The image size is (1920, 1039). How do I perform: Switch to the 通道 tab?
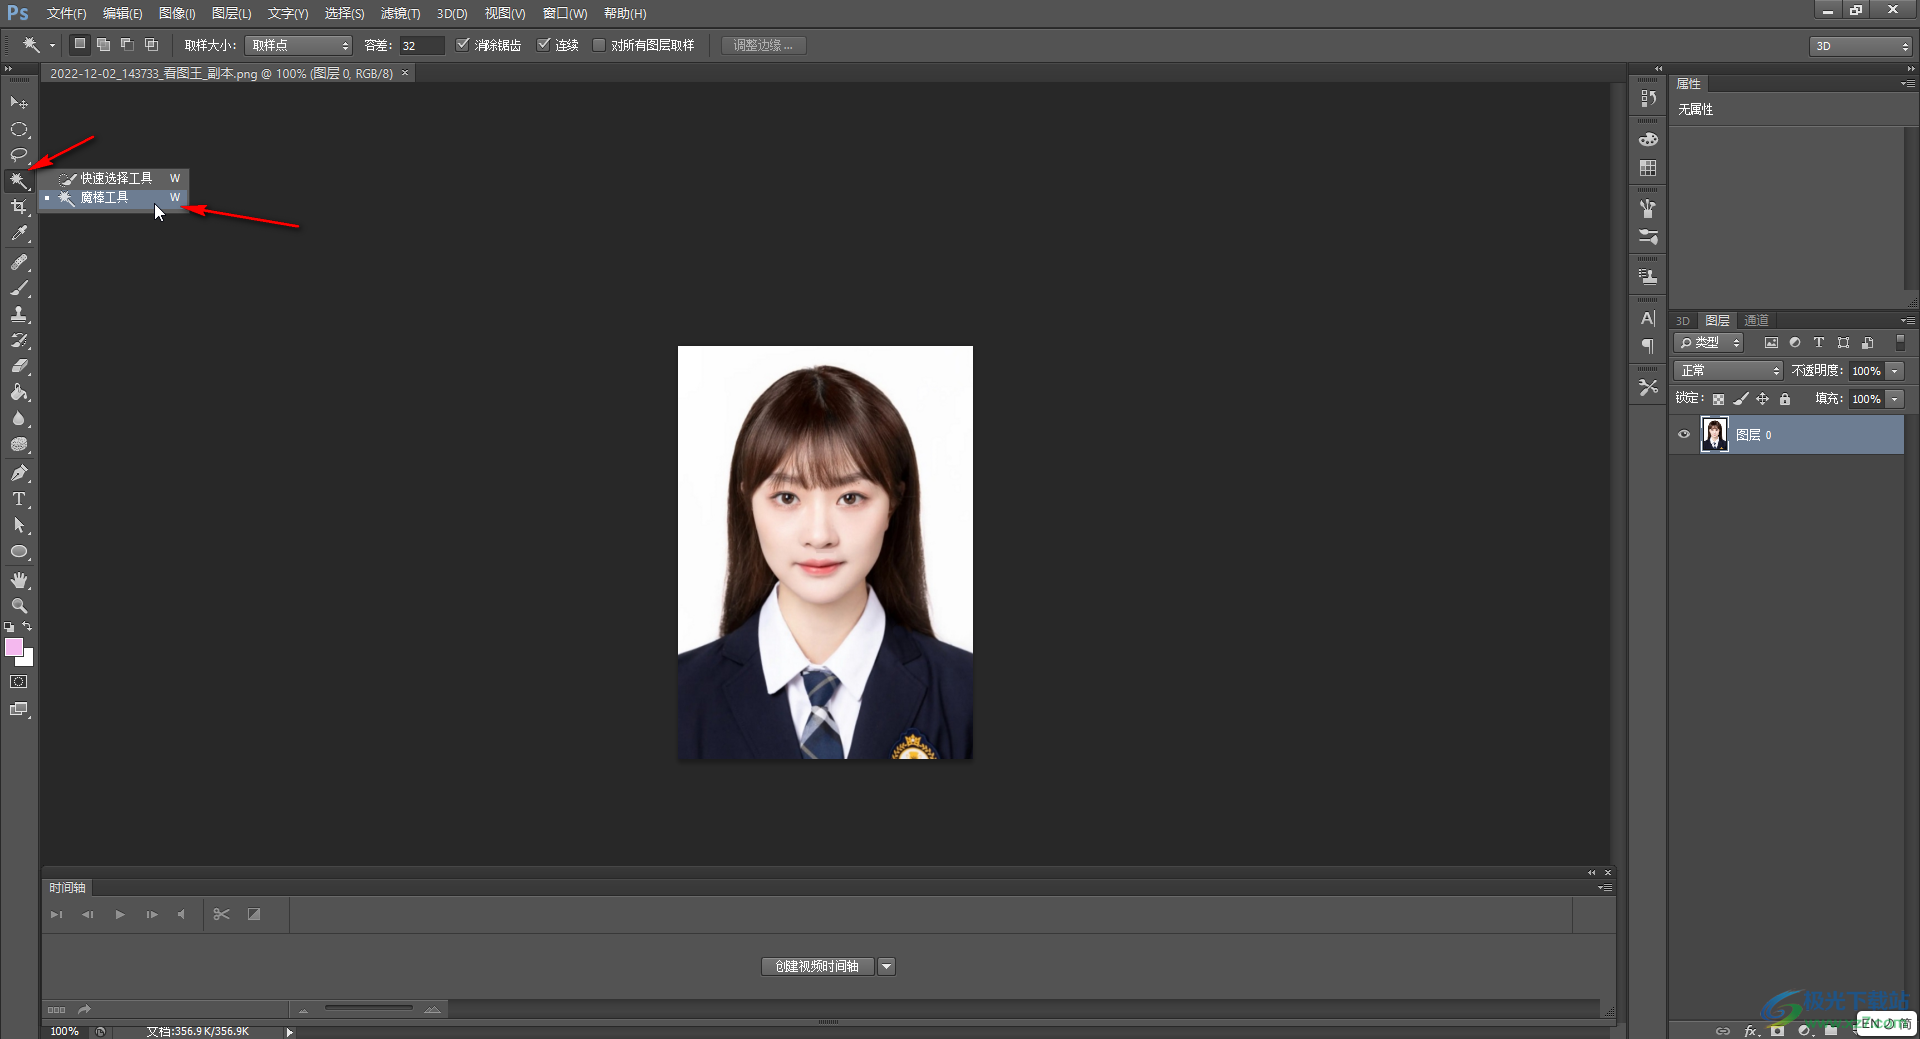pos(1756,320)
